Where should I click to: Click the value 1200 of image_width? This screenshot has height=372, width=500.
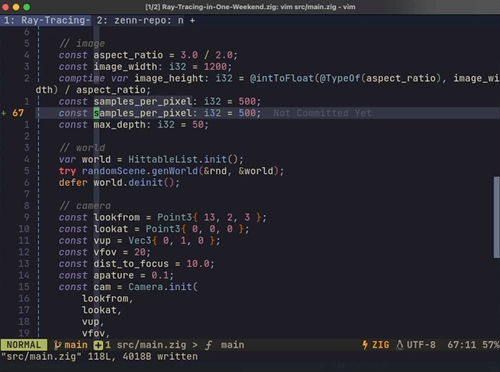click(215, 67)
